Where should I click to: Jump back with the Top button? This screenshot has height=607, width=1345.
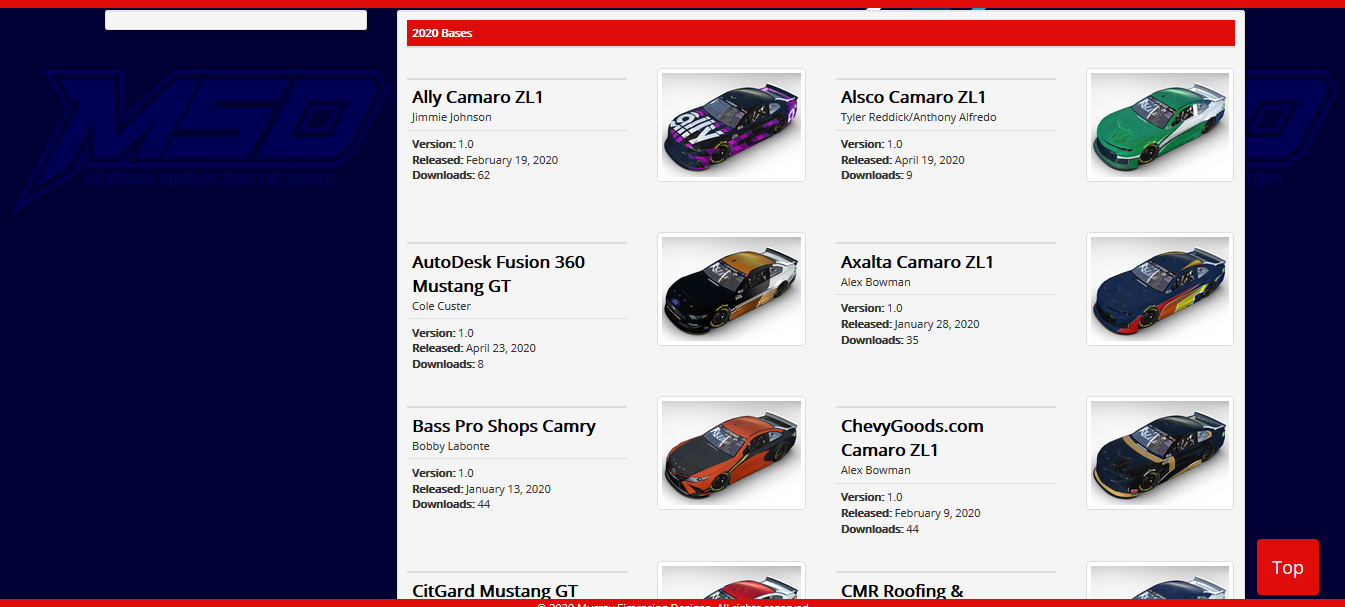1288,567
